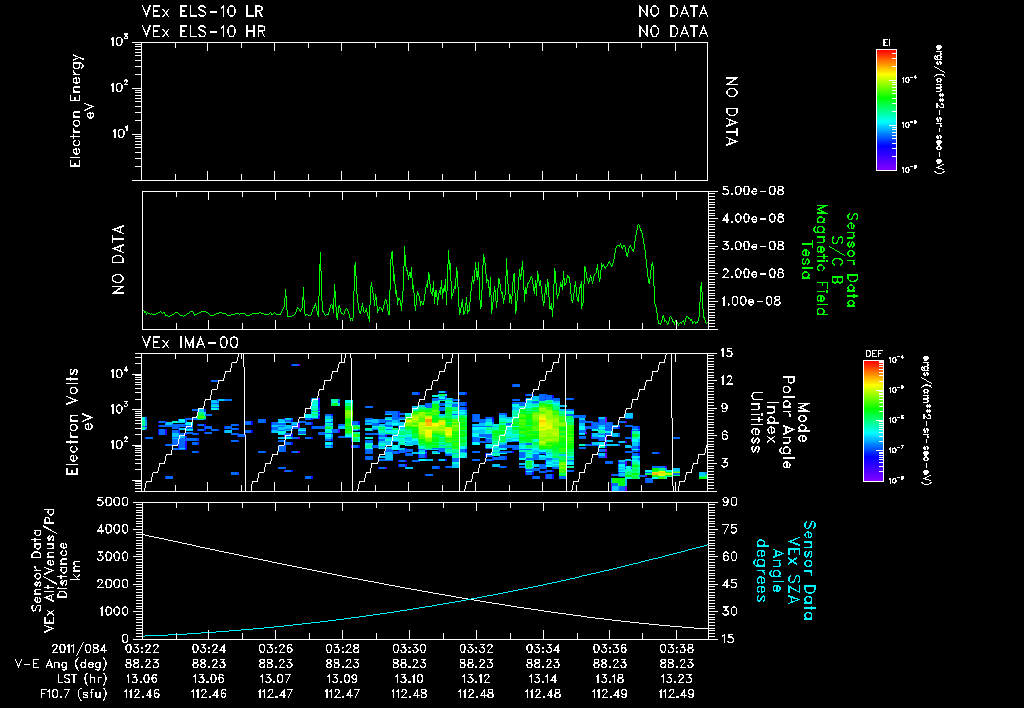
Task: Click the LST value 13.12
Action: (x=476, y=679)
